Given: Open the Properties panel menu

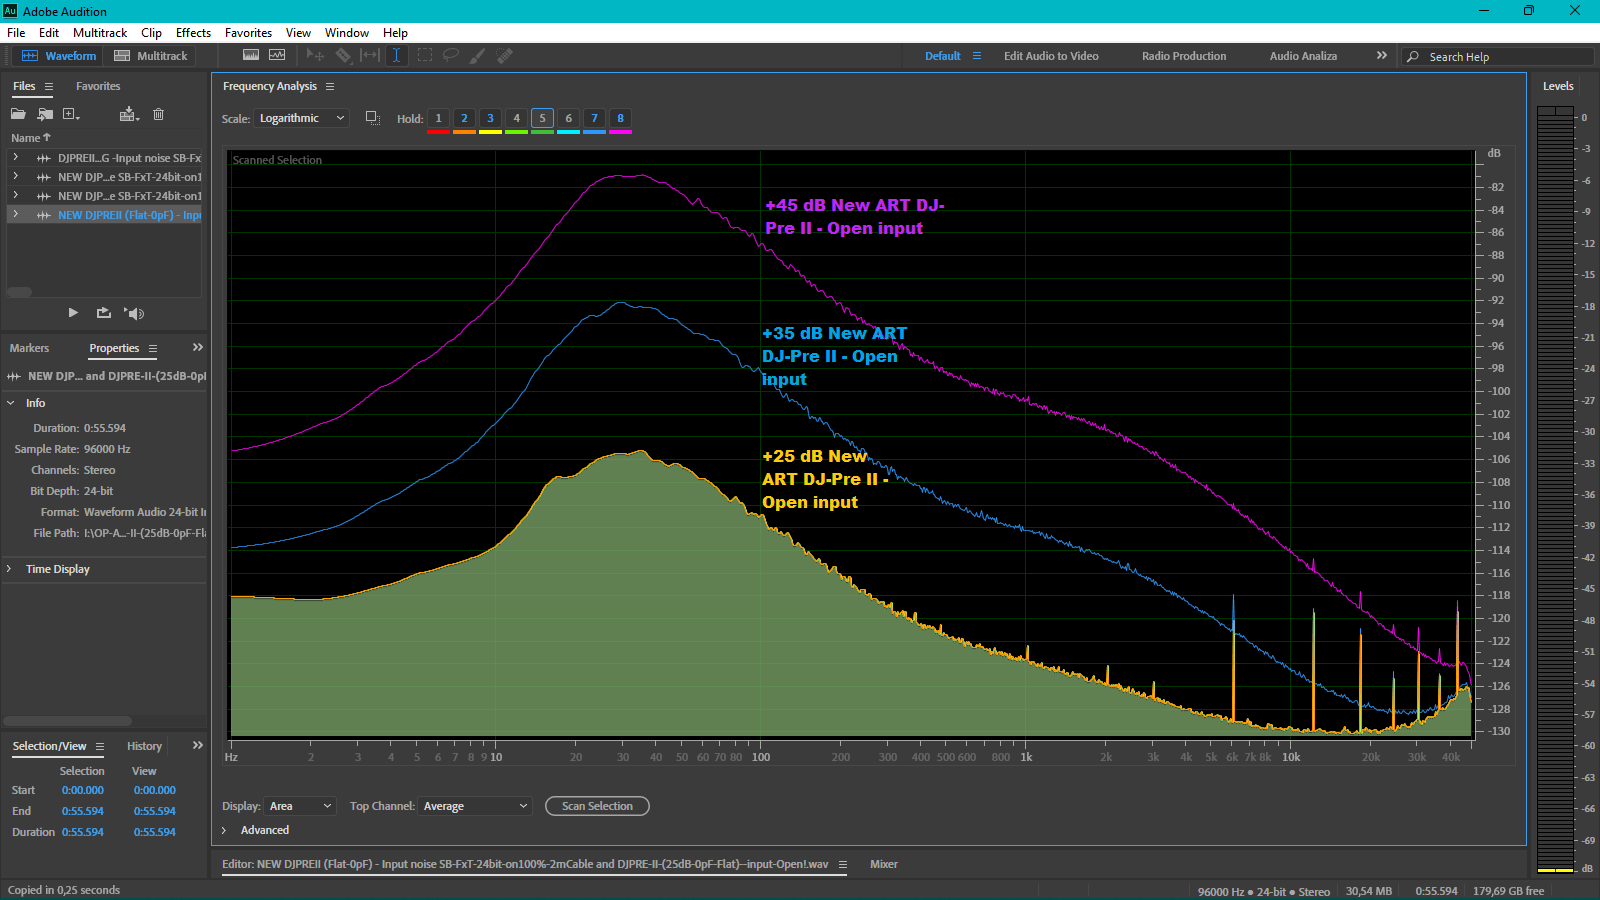Looking at the screenshot, I should click(153, 349).
